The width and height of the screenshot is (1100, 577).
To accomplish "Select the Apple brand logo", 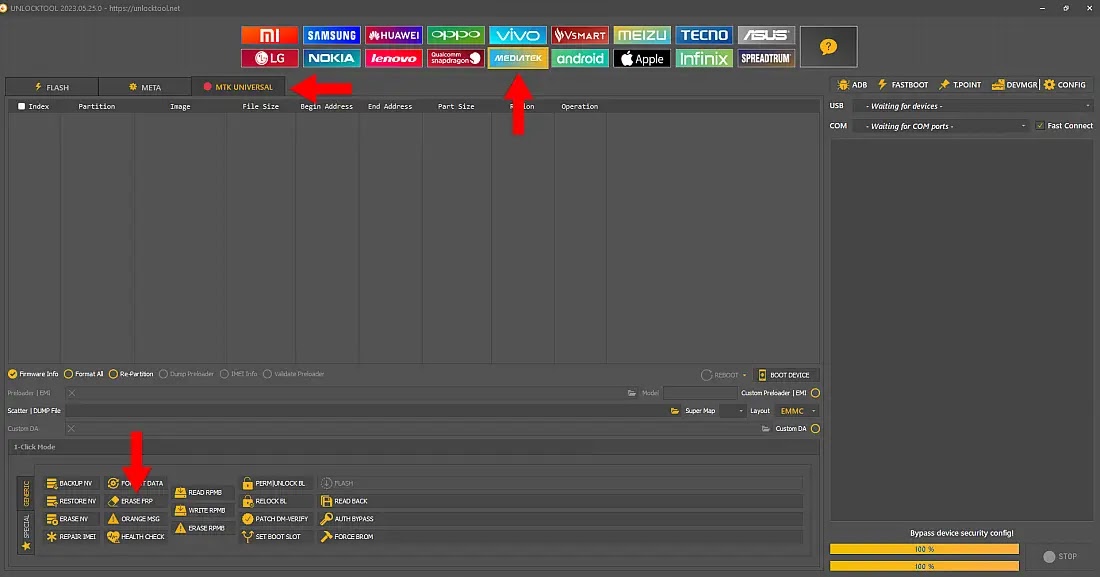I will pyautogui.click(x=642, y=58).
